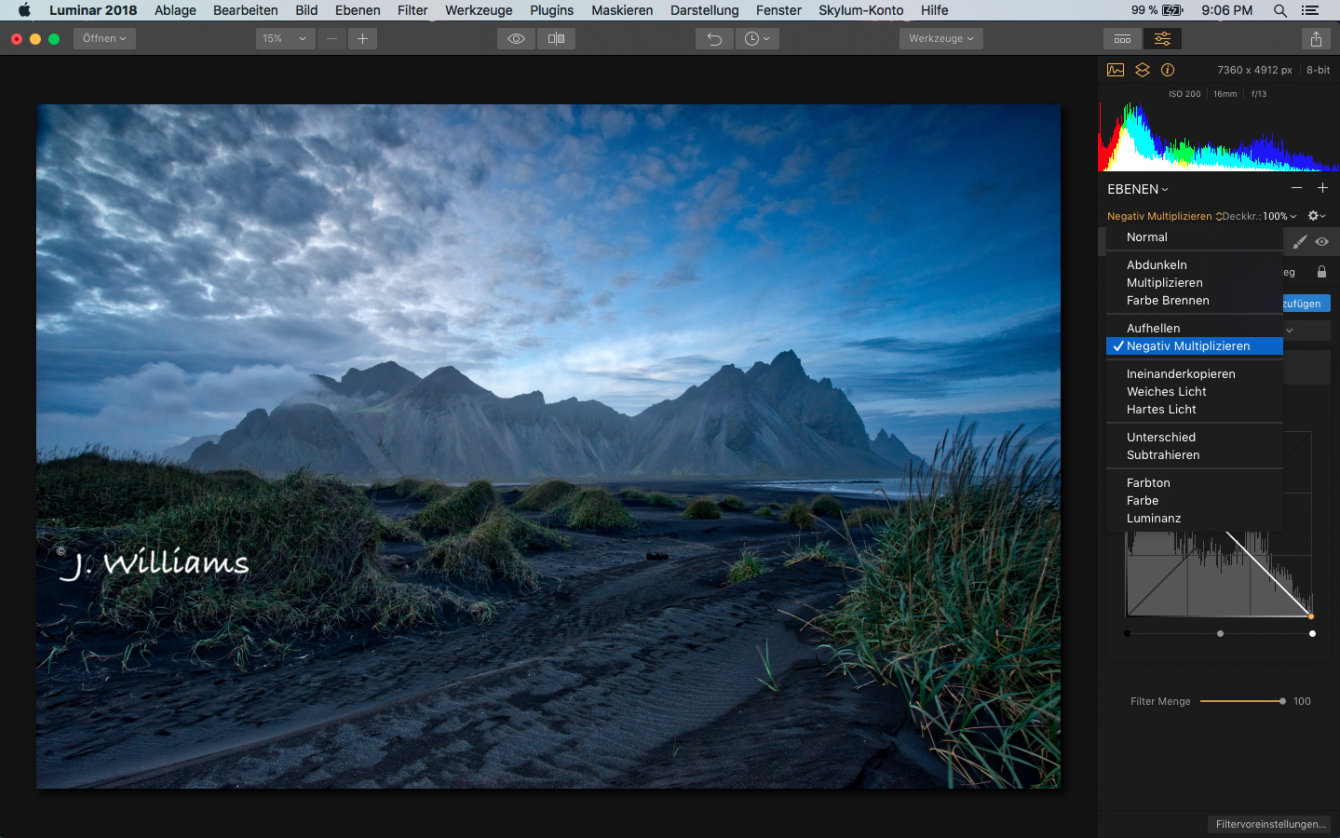The image size is (1340, 838).
Task: Open the Öffnen dropdown button
Action: pyautogui.click(x=104, y=39)
